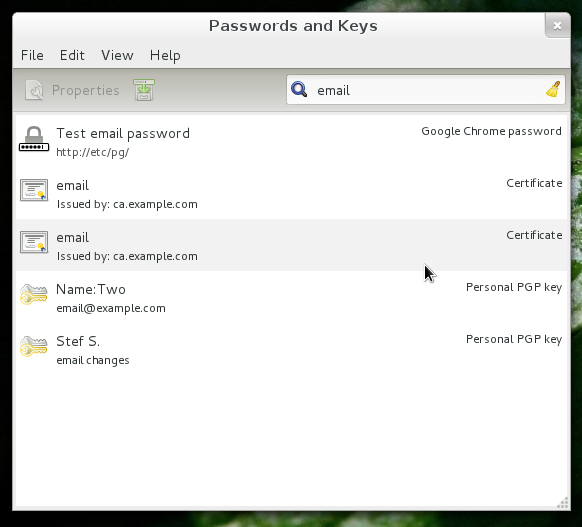
Task: Select the Stef S. "email changes" row
Action: pos(291,349)
